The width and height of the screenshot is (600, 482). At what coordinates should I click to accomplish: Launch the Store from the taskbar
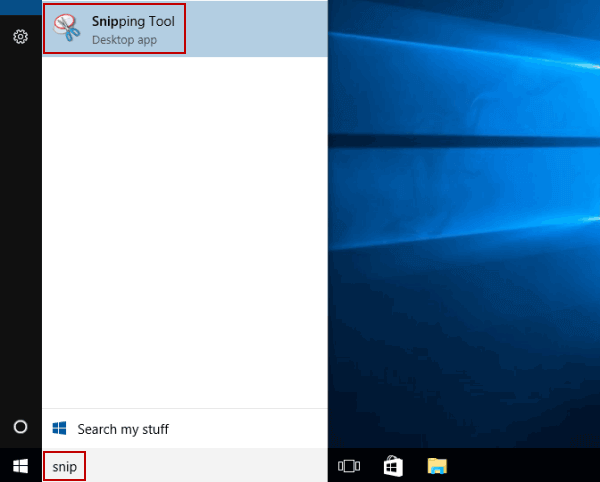click(393, 465)
